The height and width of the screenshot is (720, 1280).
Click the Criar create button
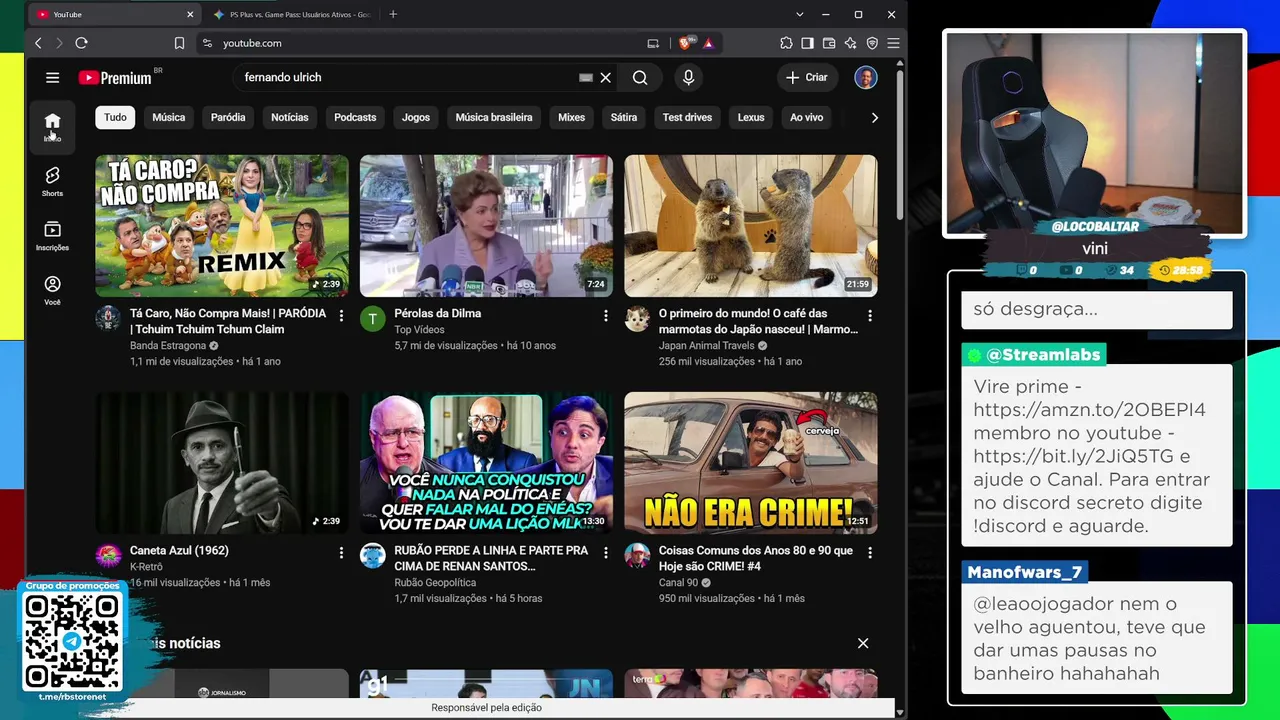(807, 77)
